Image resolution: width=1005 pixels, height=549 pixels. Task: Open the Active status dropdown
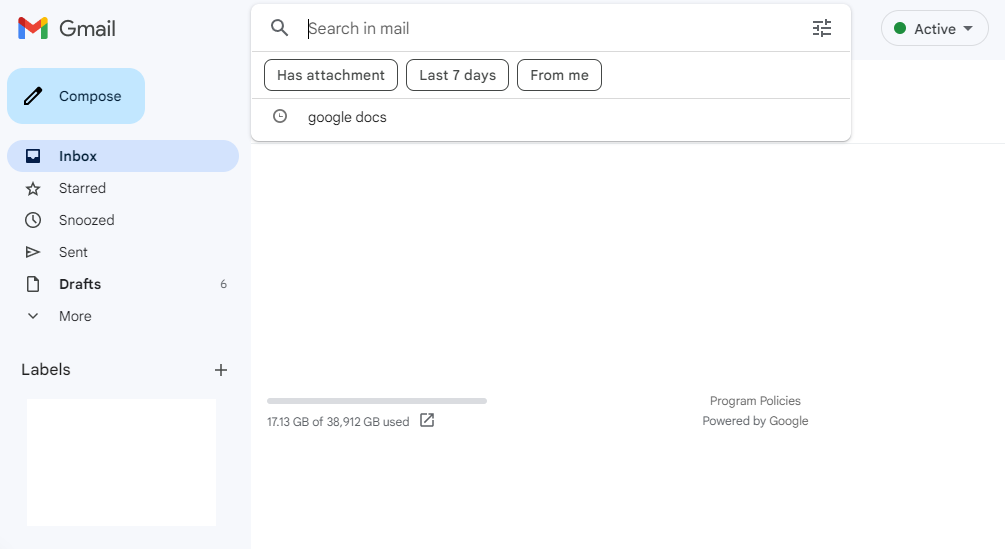pyautogui.click(x=934, y=29)
